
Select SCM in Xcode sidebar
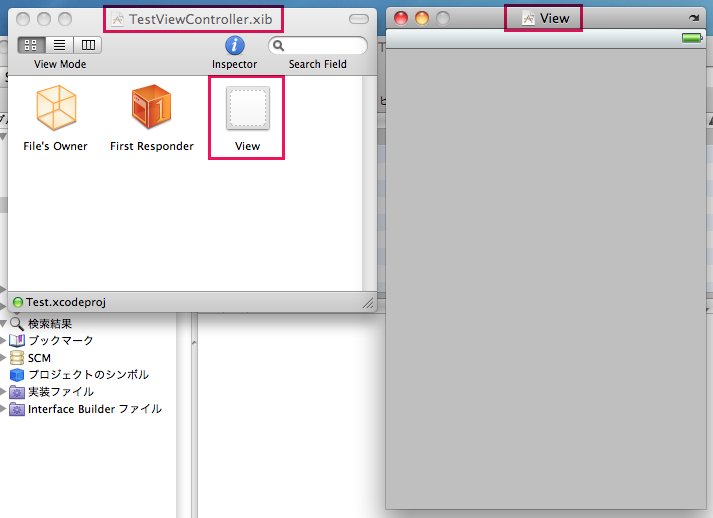click(x=39, y=358)
